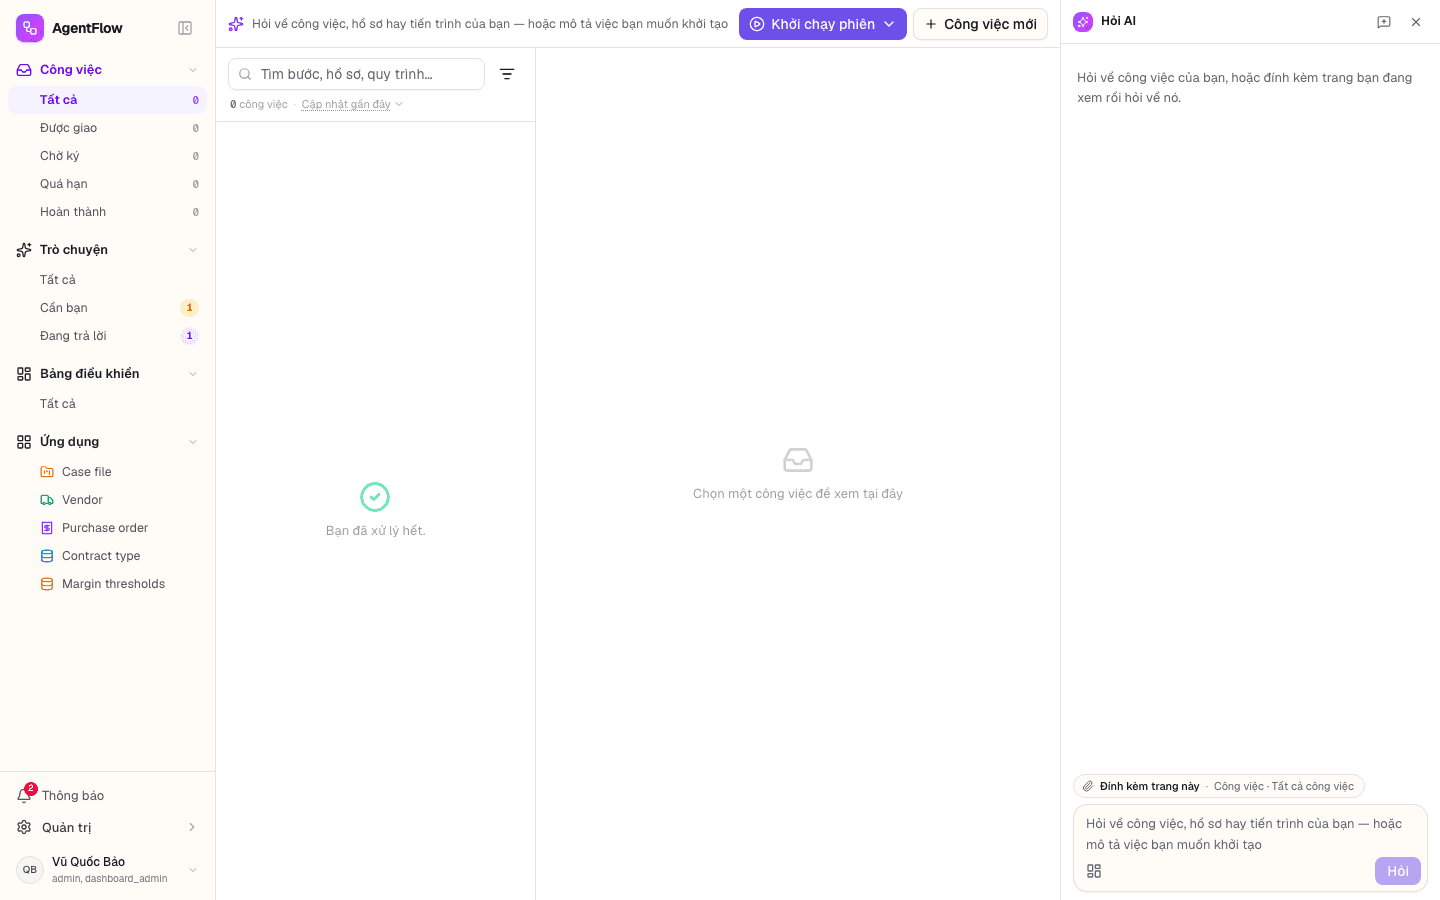Open Tất cả under Bảng điều khiển

pos(107,404)
